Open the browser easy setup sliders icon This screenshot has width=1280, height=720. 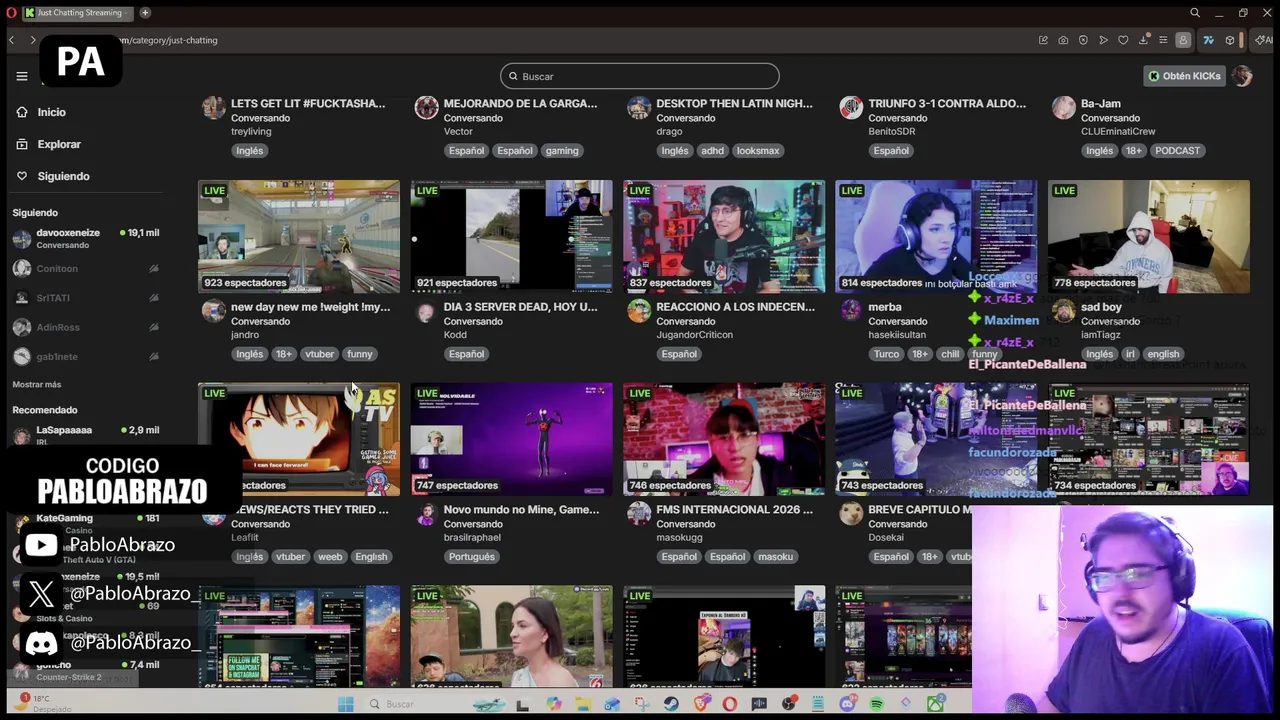click(x=1163, y=40)
